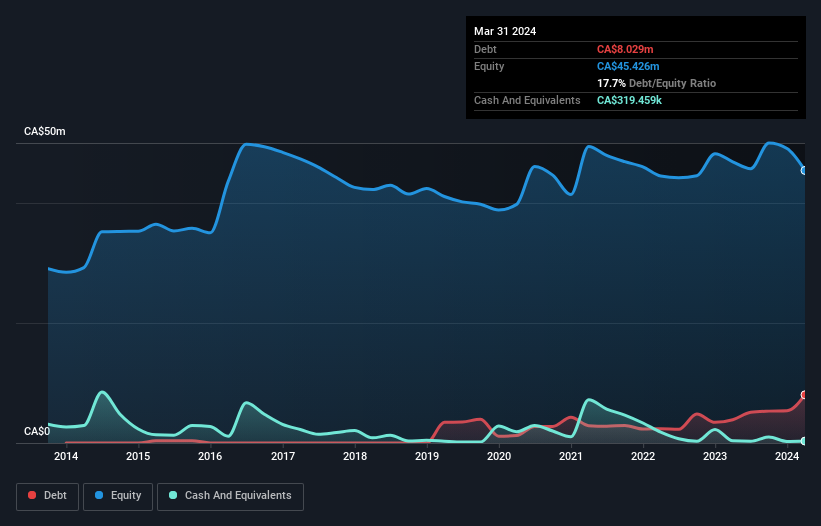821x526 pixels.
Task: Select the Debt endpoint marker on the red line
Action: pyautogui.click(x=804, y=395)
